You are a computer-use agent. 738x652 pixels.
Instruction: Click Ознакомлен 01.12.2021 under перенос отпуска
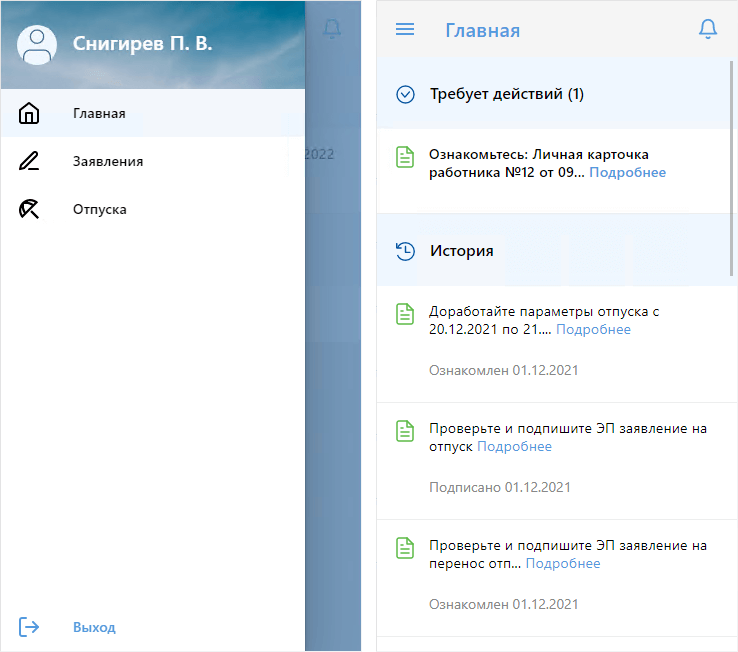point(503,604)
